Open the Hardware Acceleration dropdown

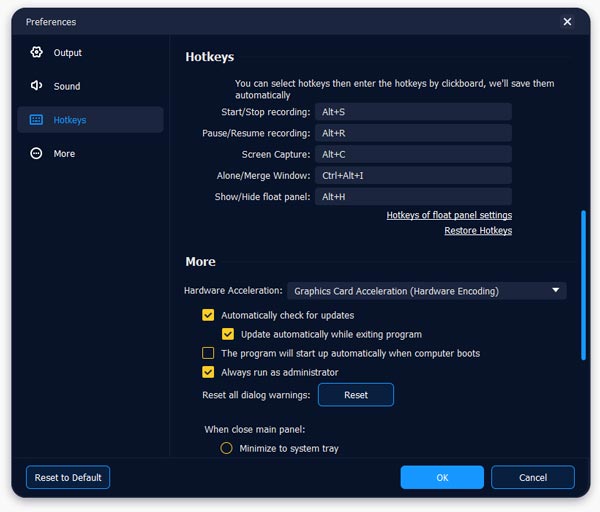pos(427,291)
